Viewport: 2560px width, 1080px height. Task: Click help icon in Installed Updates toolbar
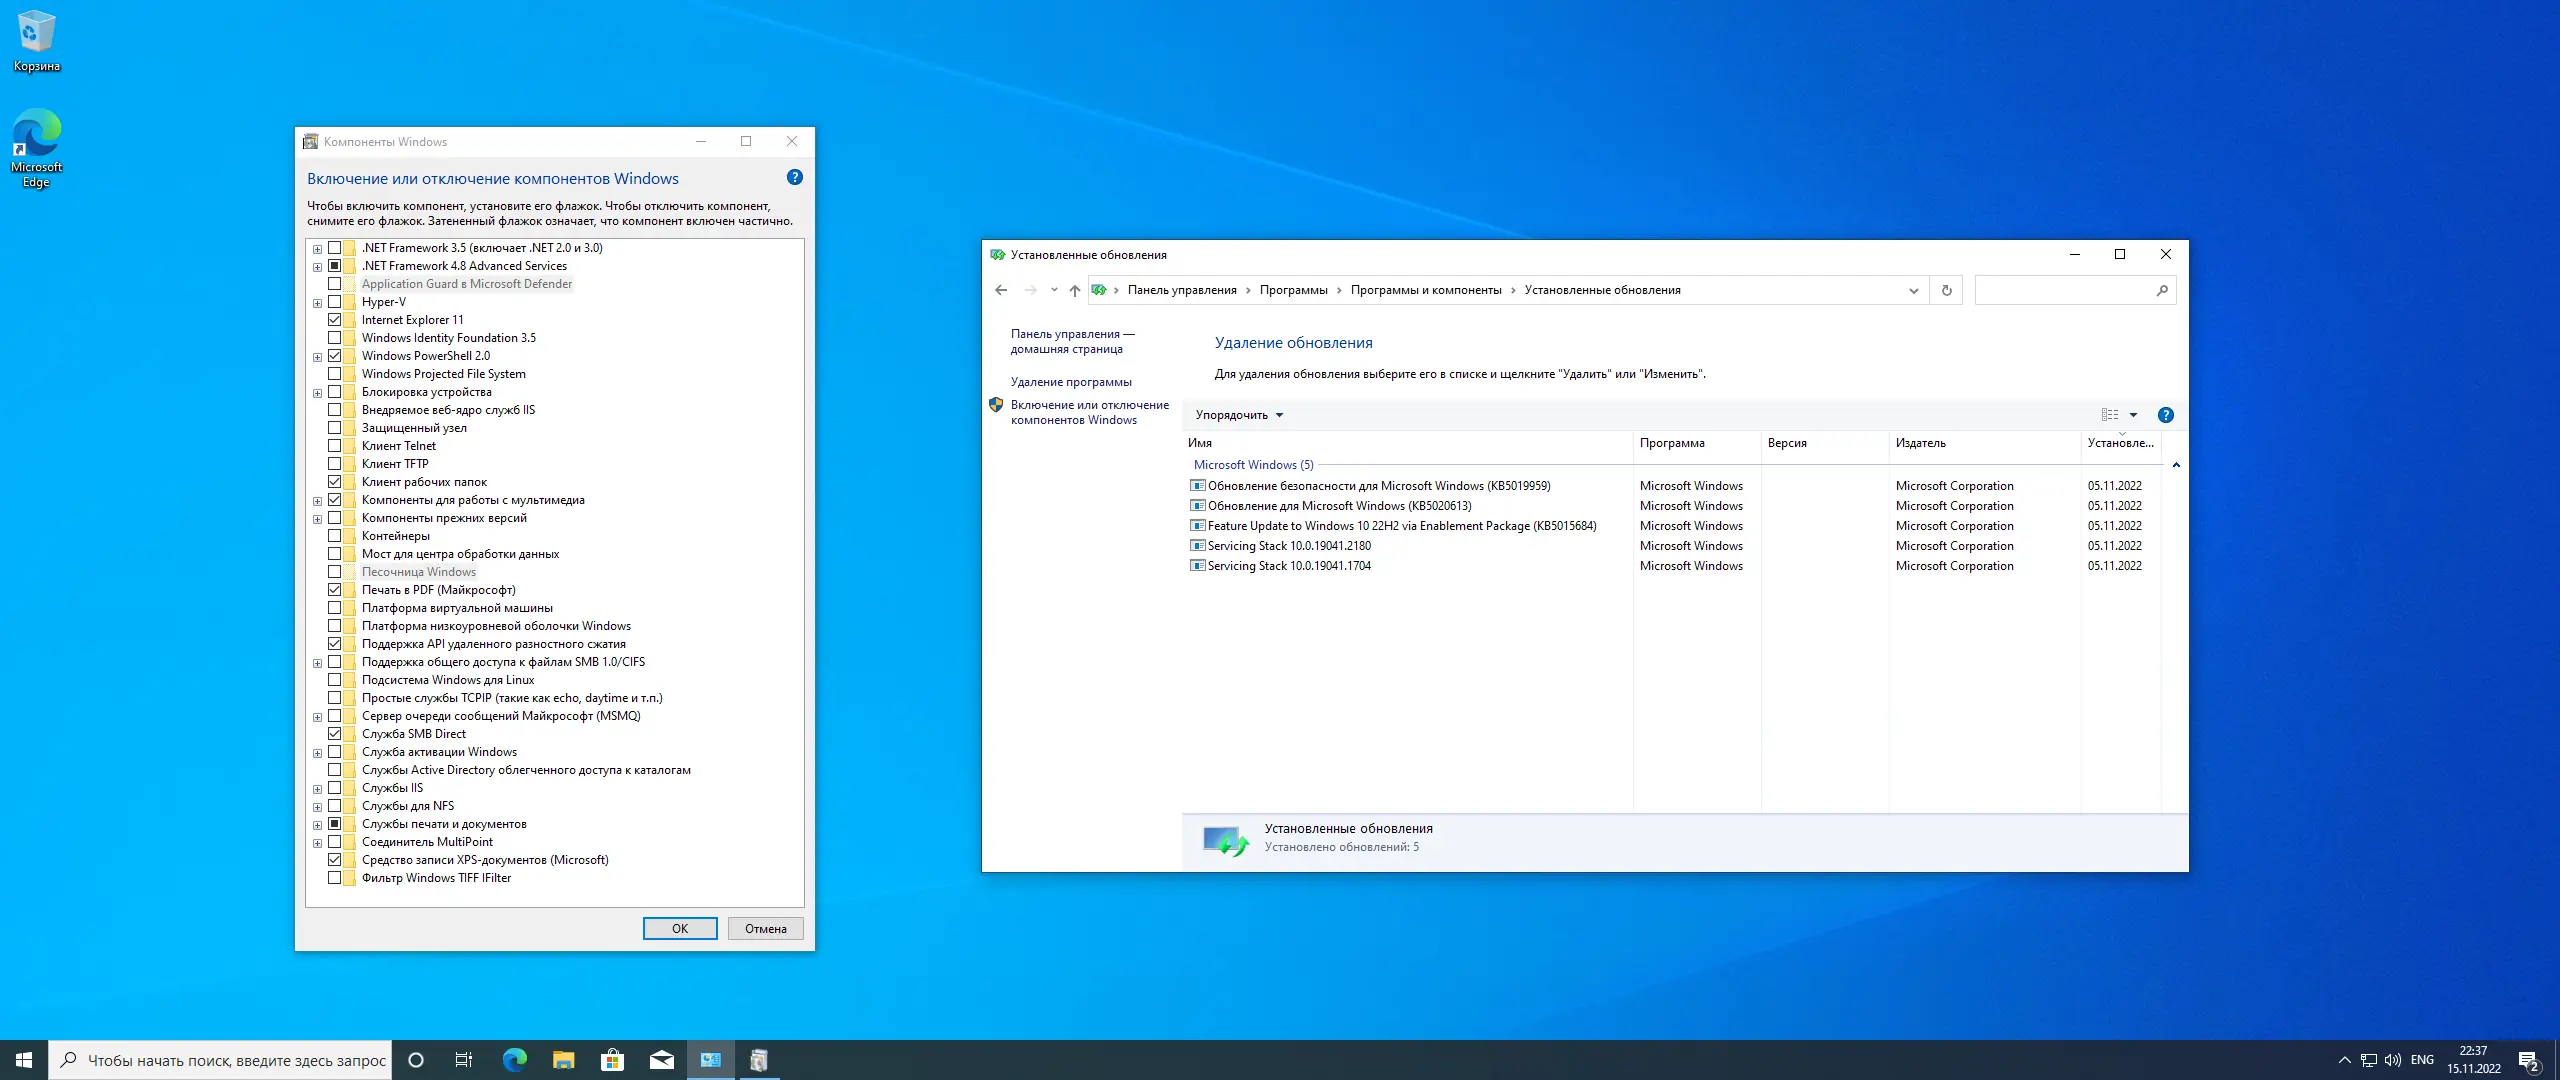pos(2165,415)
